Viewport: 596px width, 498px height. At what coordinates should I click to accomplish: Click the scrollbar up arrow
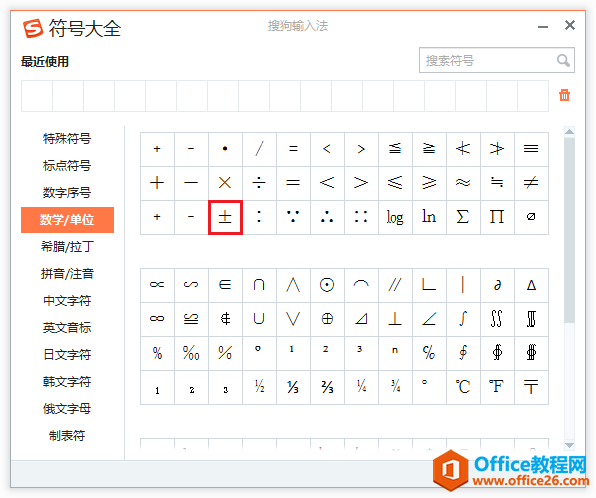point(569,132)
